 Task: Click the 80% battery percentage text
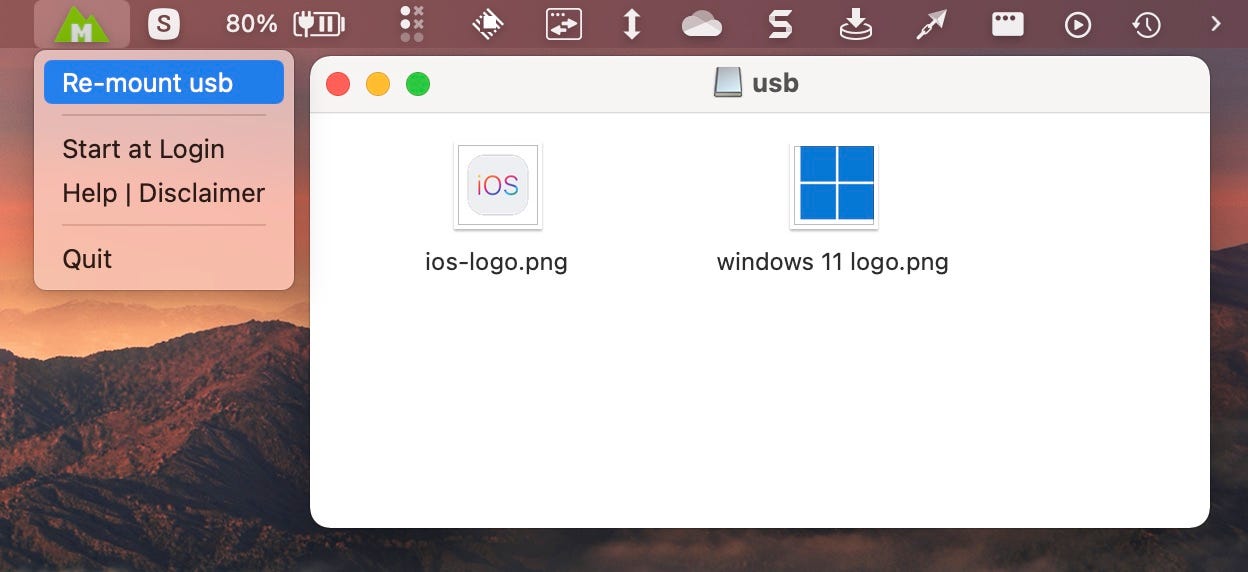(251, 24)
